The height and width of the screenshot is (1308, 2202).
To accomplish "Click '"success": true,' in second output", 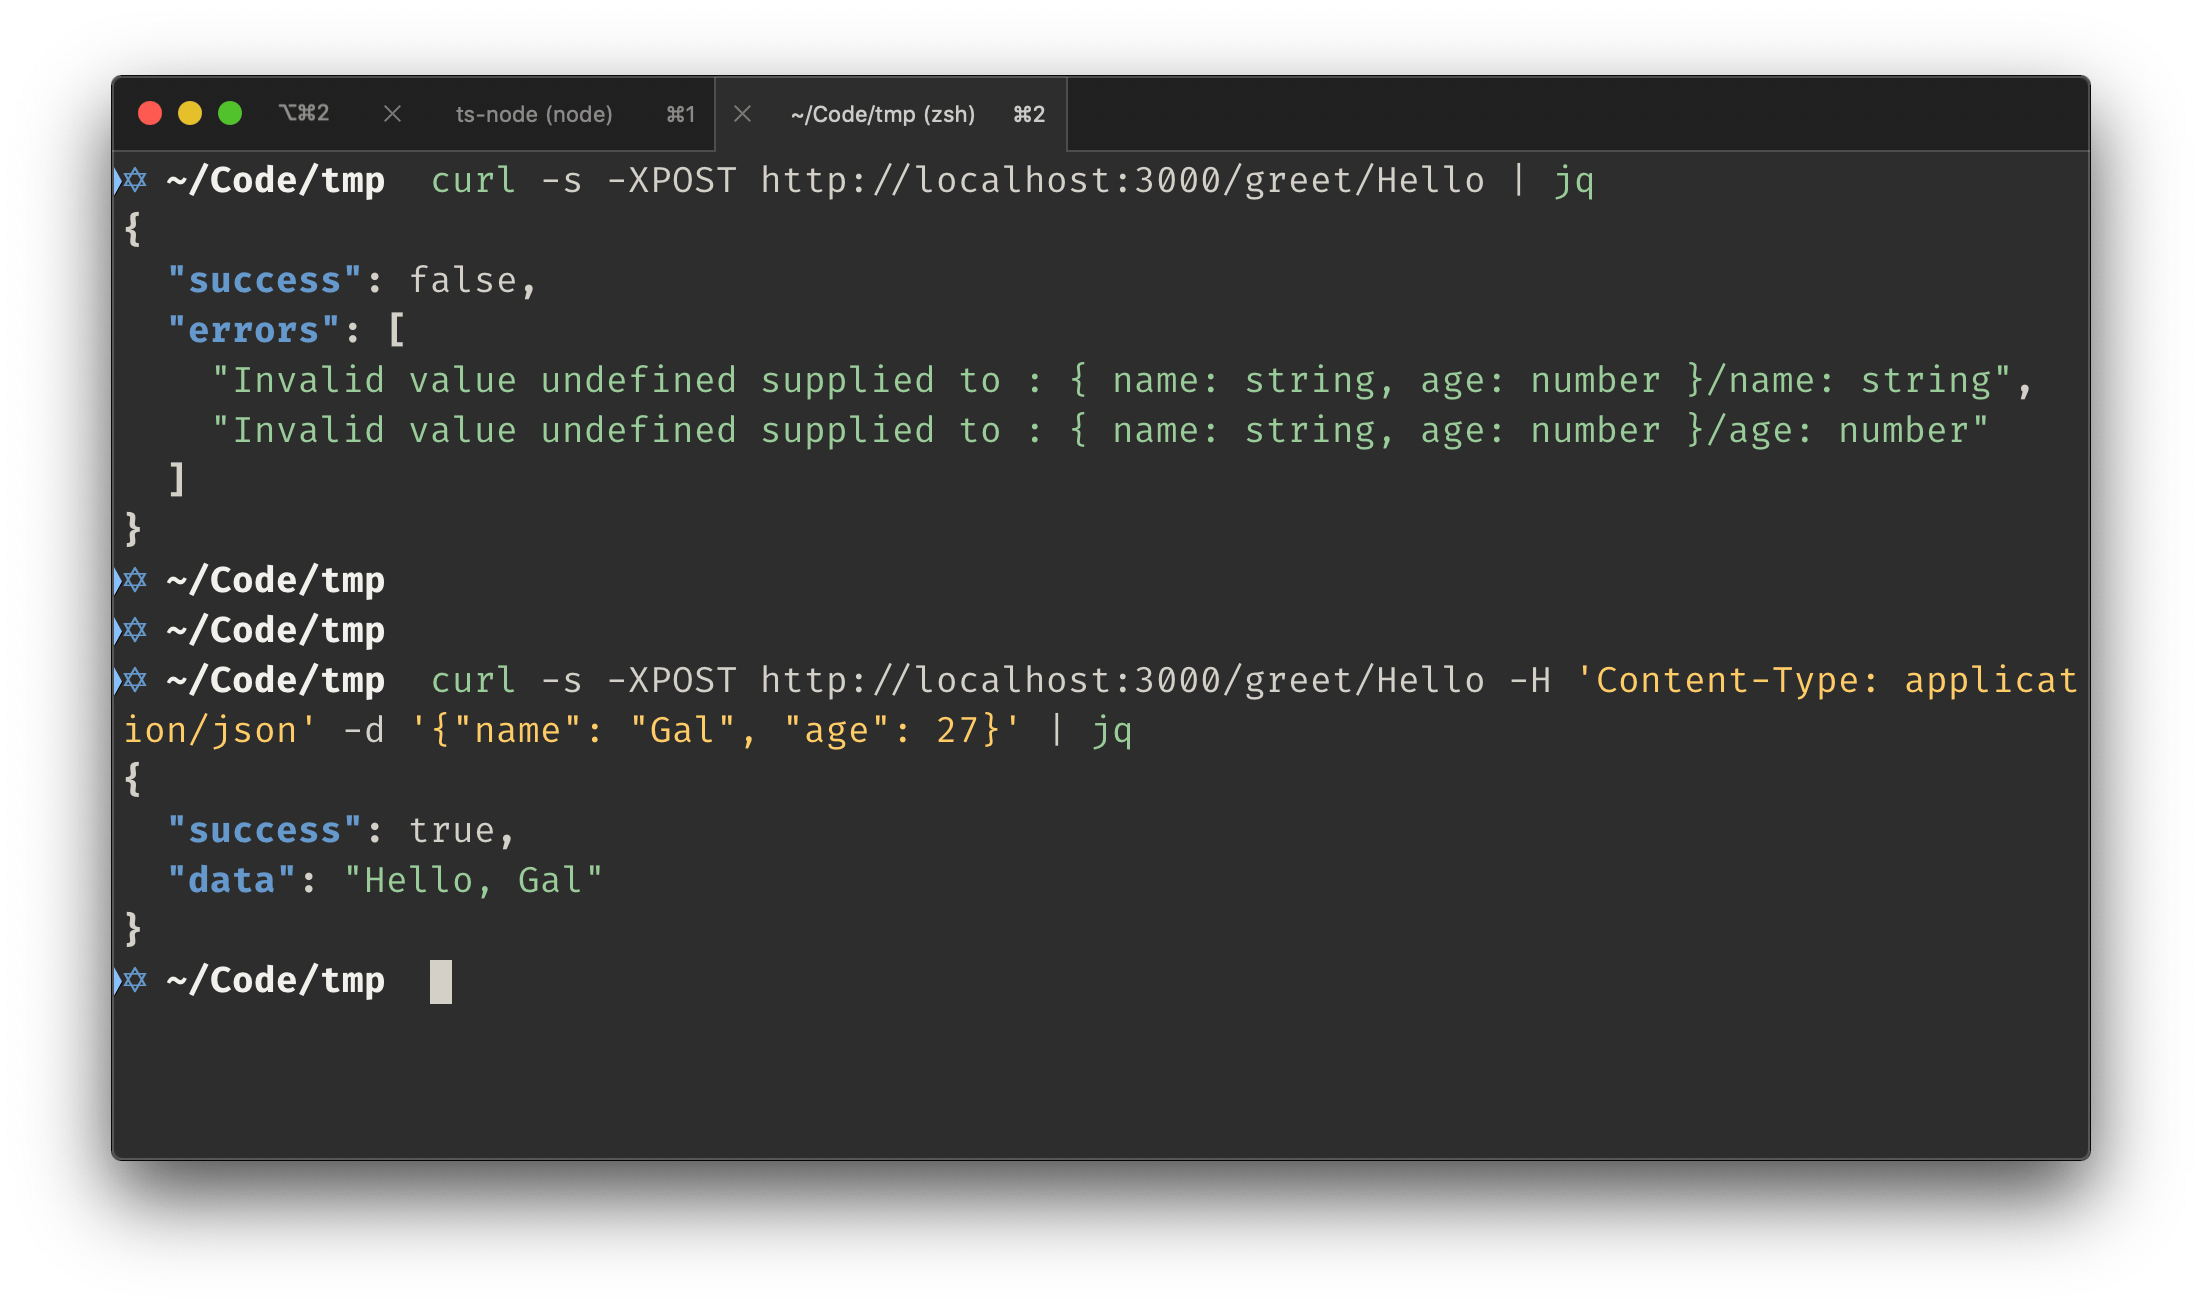I will pyautogui.click(x=342, y=830).
